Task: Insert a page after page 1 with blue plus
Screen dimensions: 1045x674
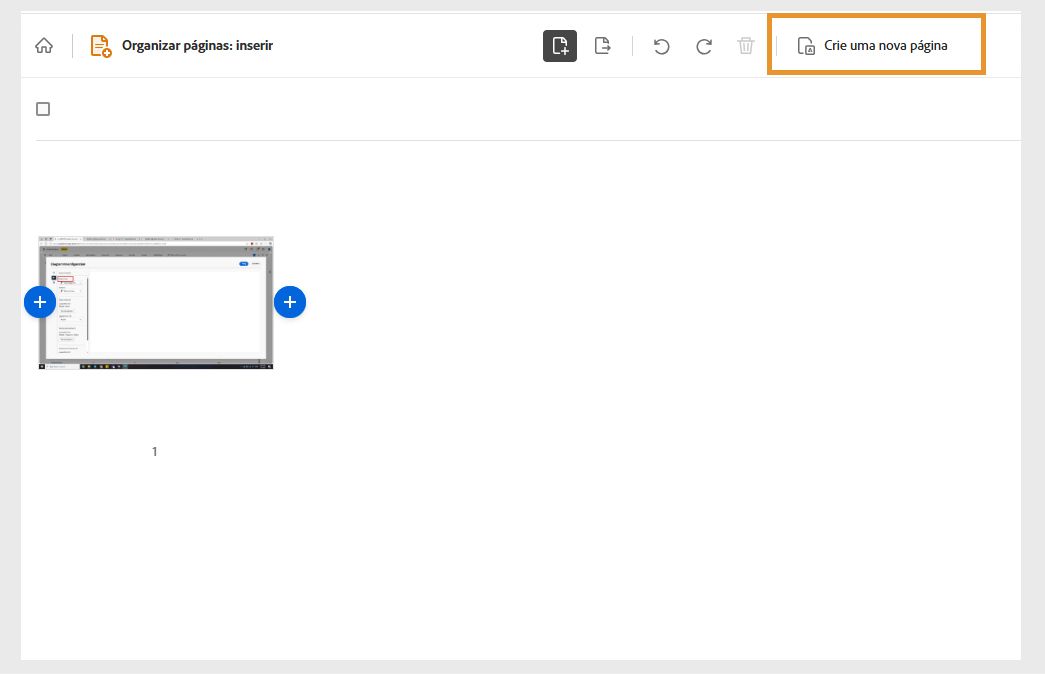Action: [290, 301]
